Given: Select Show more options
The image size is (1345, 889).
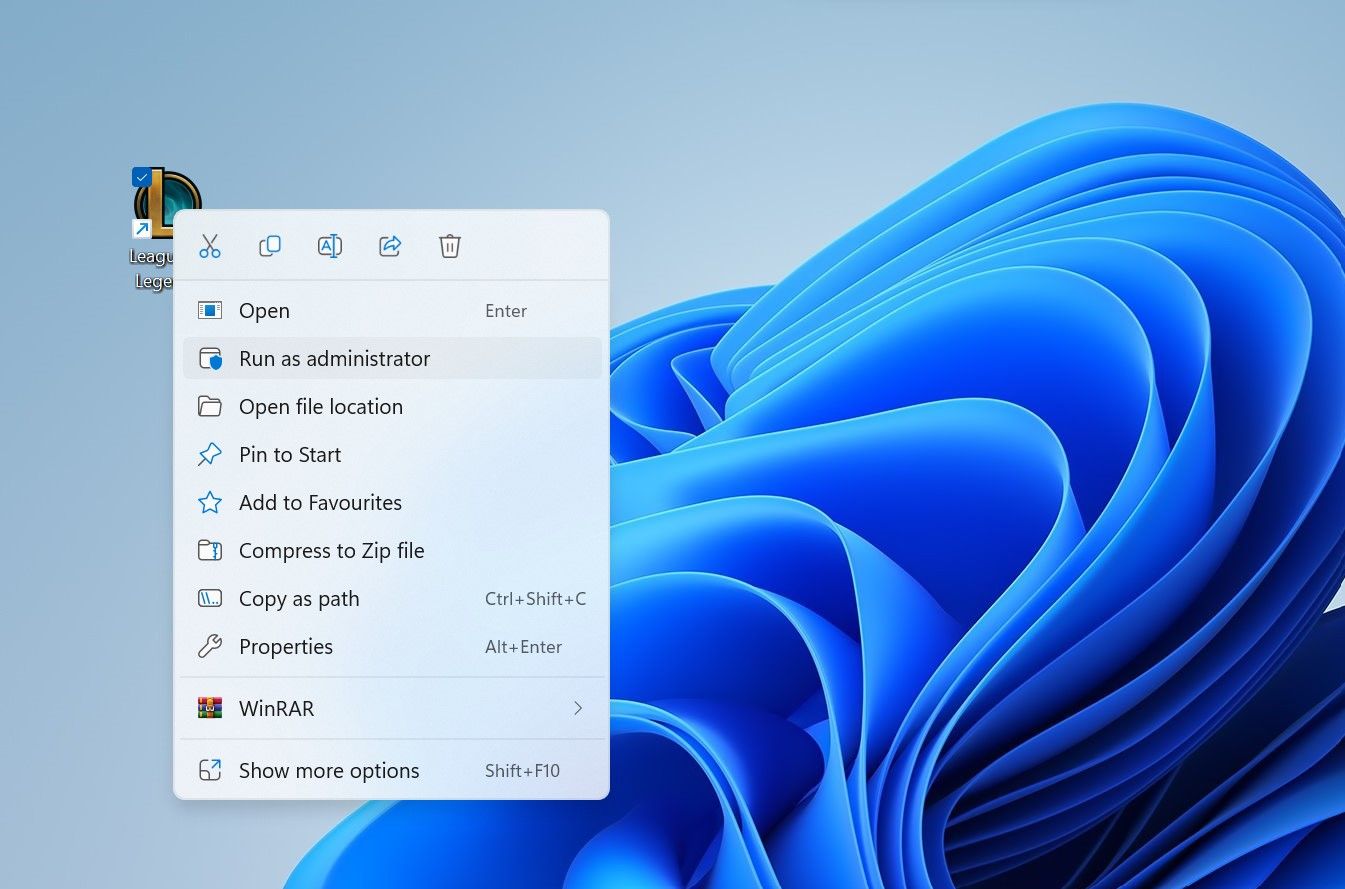Looking at the screenshot, I should point(392,771).
